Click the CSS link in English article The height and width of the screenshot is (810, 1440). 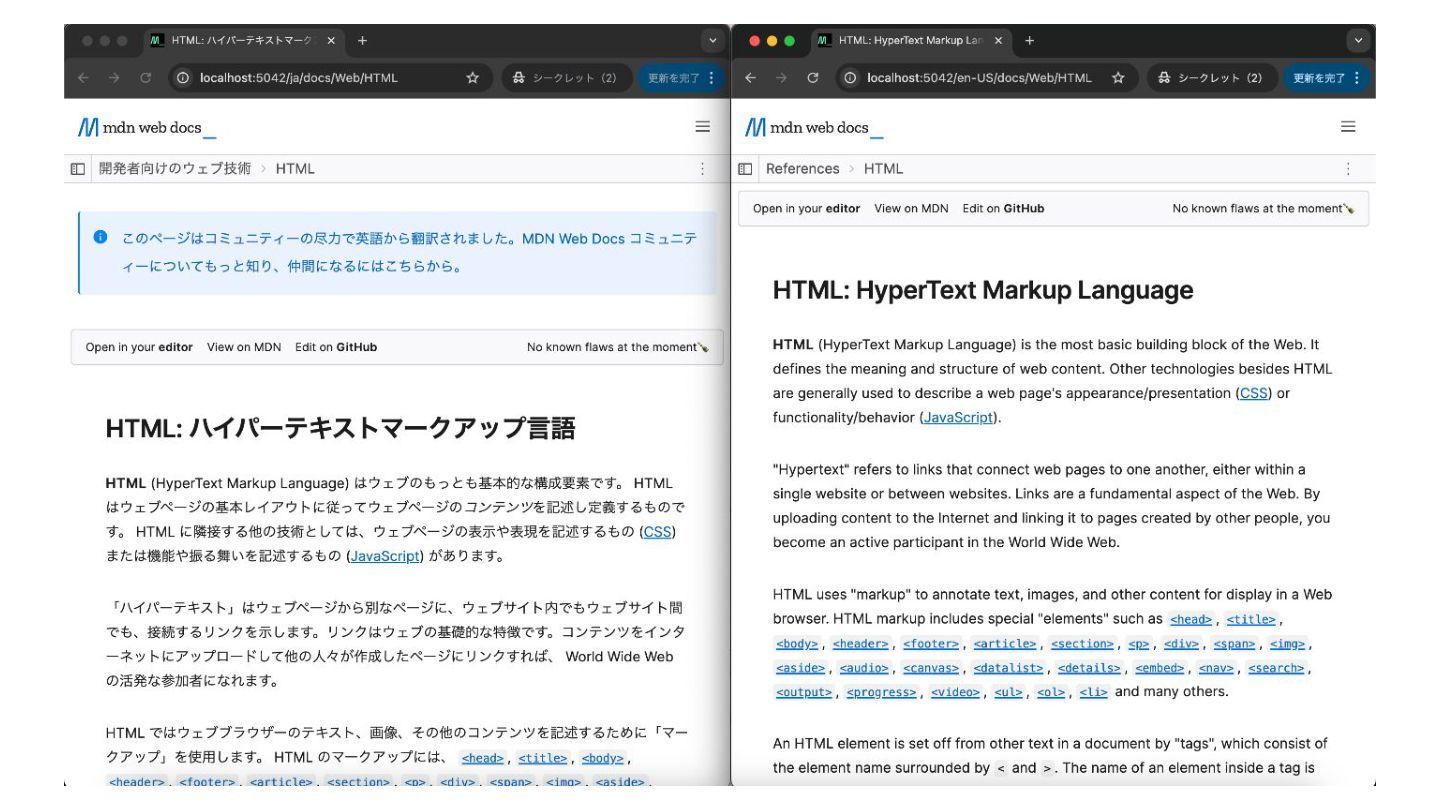click(x=1253, y=393)
